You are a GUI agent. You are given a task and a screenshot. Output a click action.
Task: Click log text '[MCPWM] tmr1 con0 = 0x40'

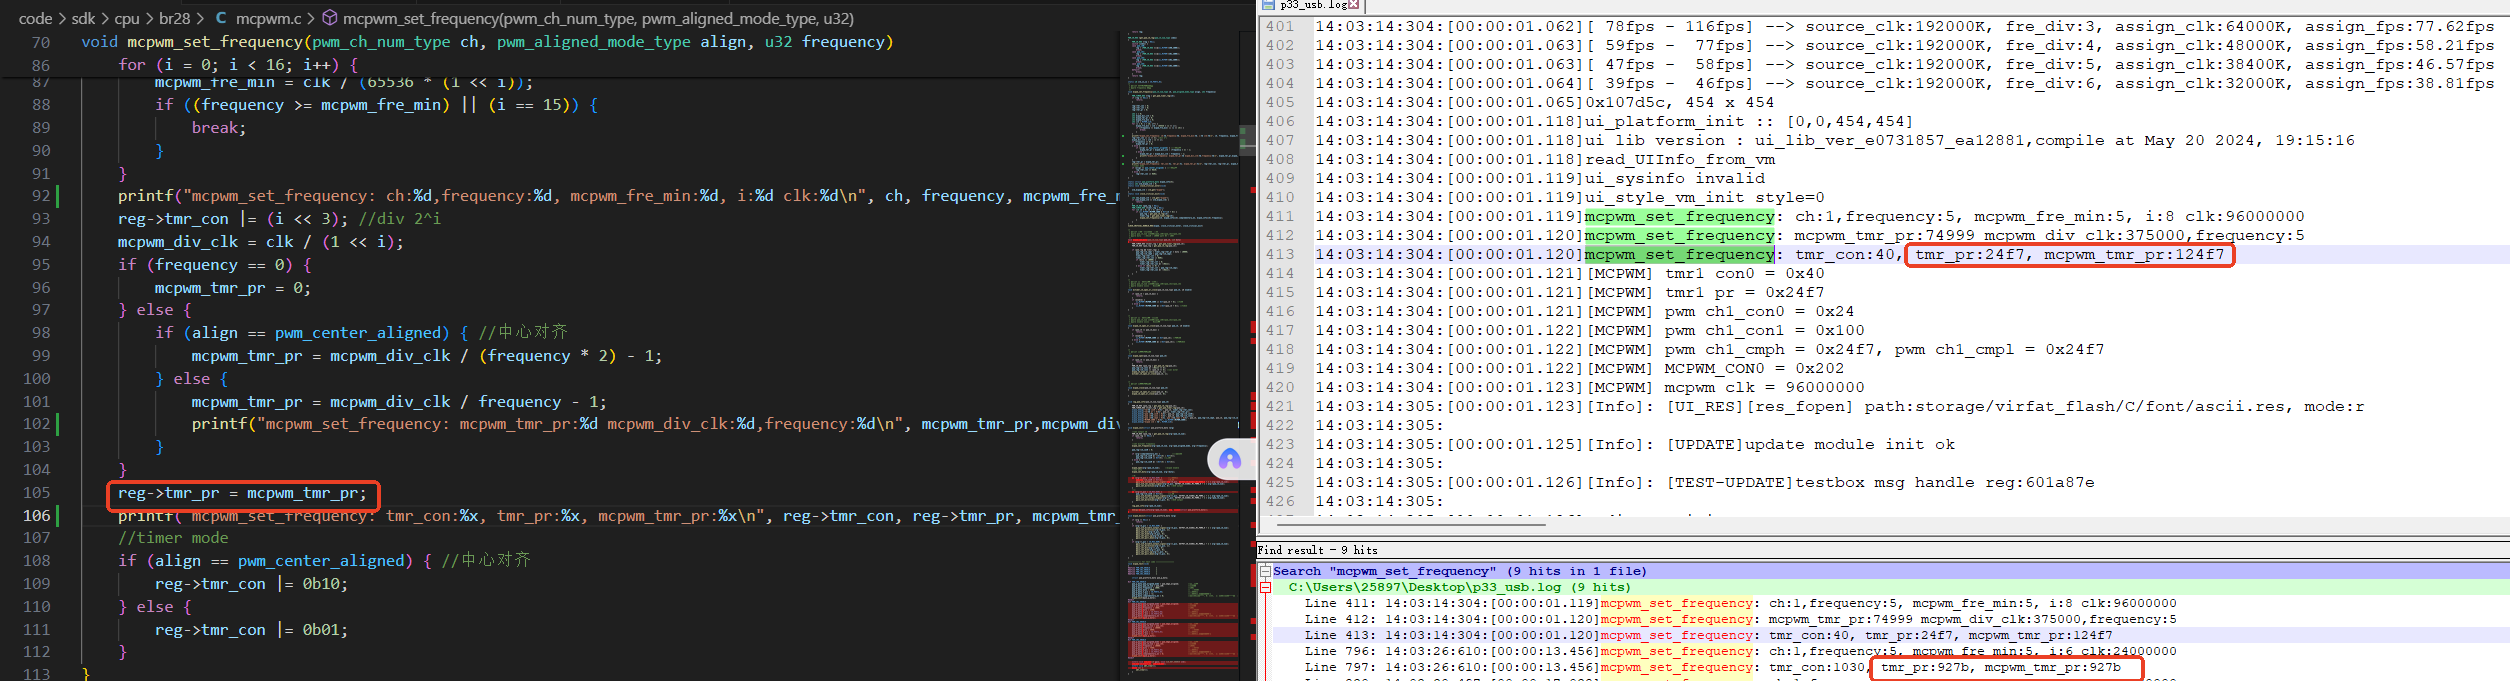point(1706,273)
